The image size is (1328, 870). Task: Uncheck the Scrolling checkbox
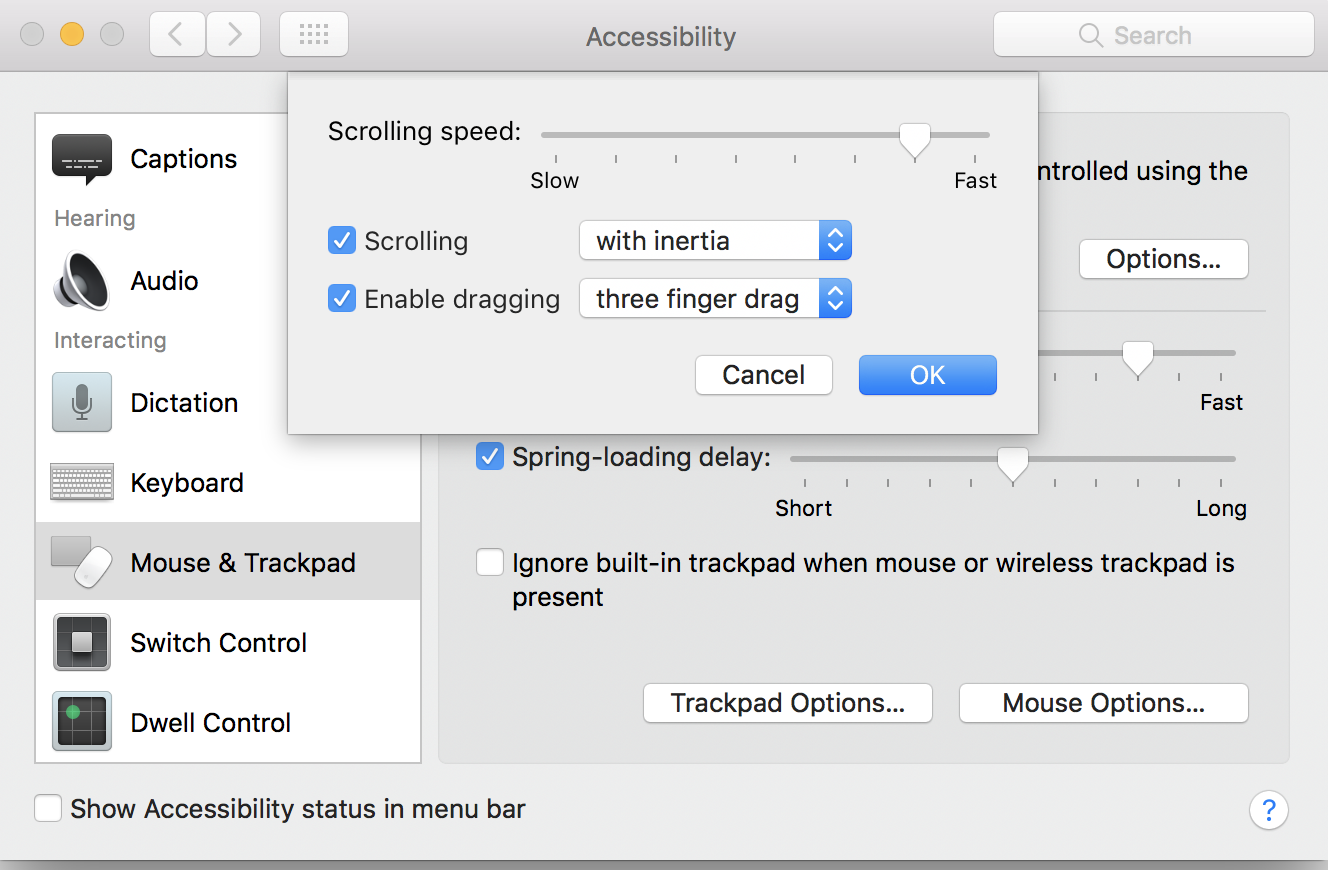(342, 241)
